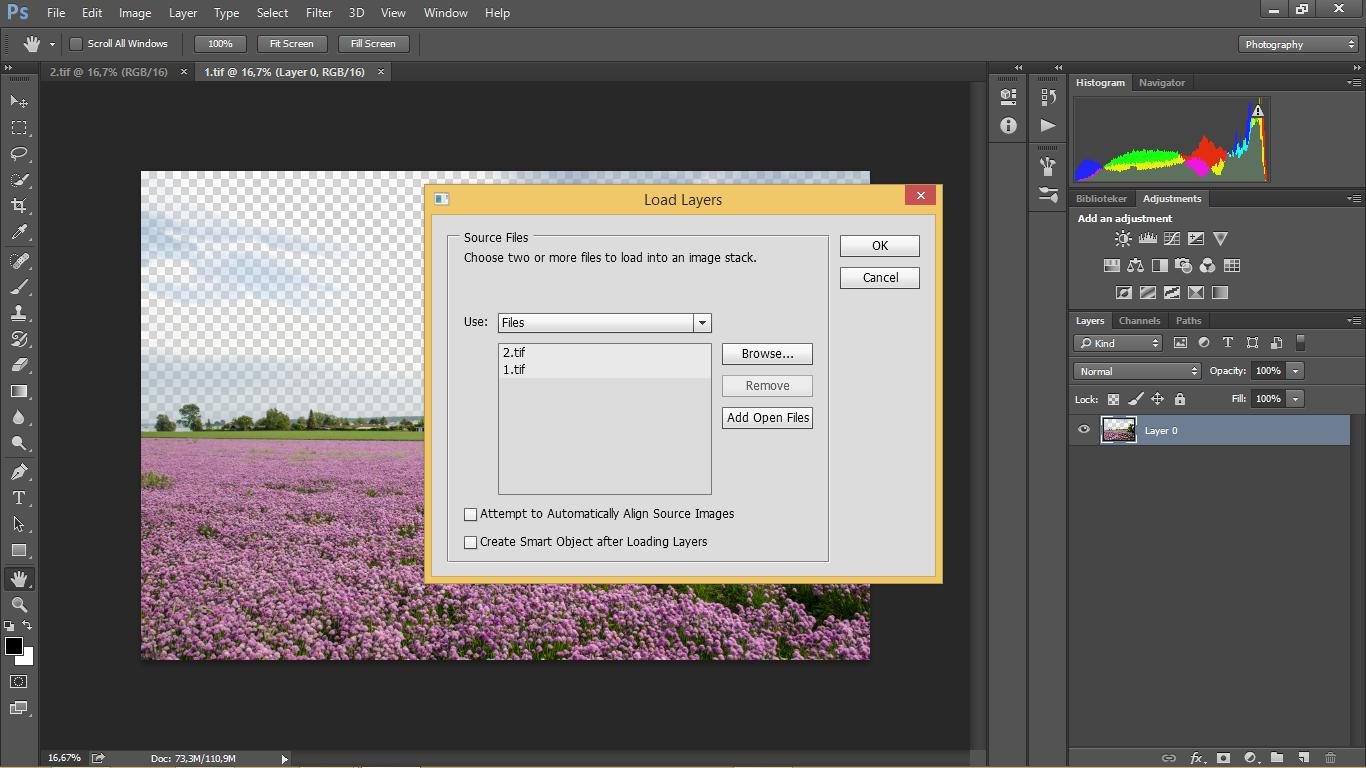1366x768 pixels.
Task: Click the Browse... button
Action: (767, 354)
